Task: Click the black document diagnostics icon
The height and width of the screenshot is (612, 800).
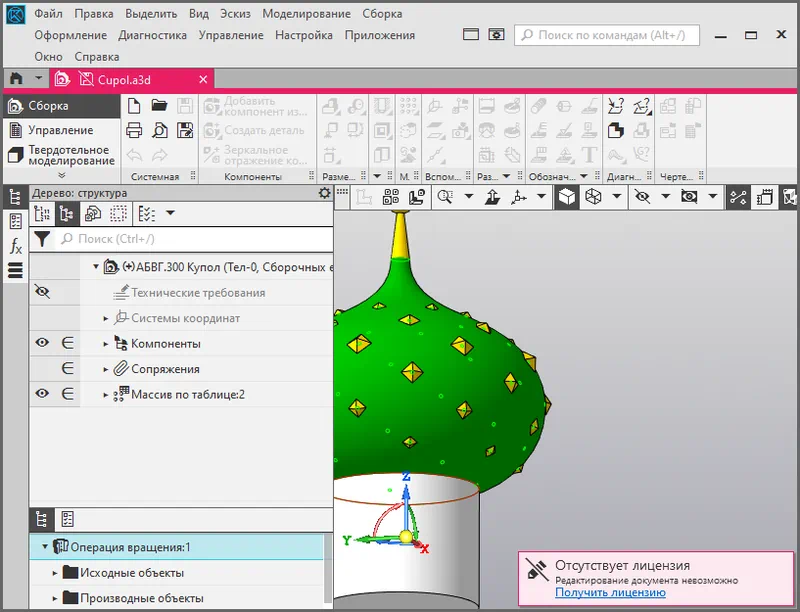Action: point(616,131)
